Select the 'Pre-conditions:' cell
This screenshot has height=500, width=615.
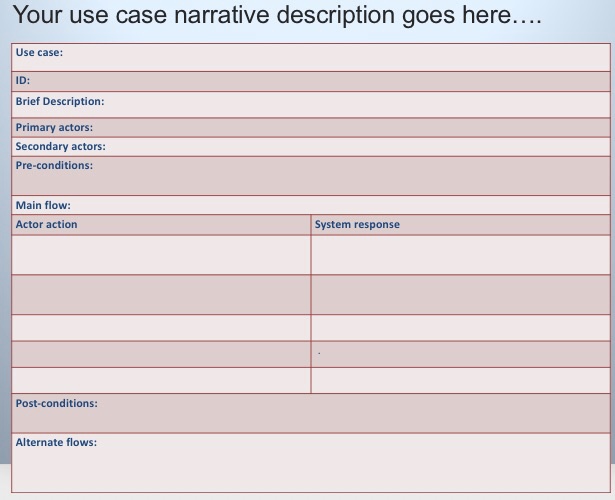tap(311, 176)
